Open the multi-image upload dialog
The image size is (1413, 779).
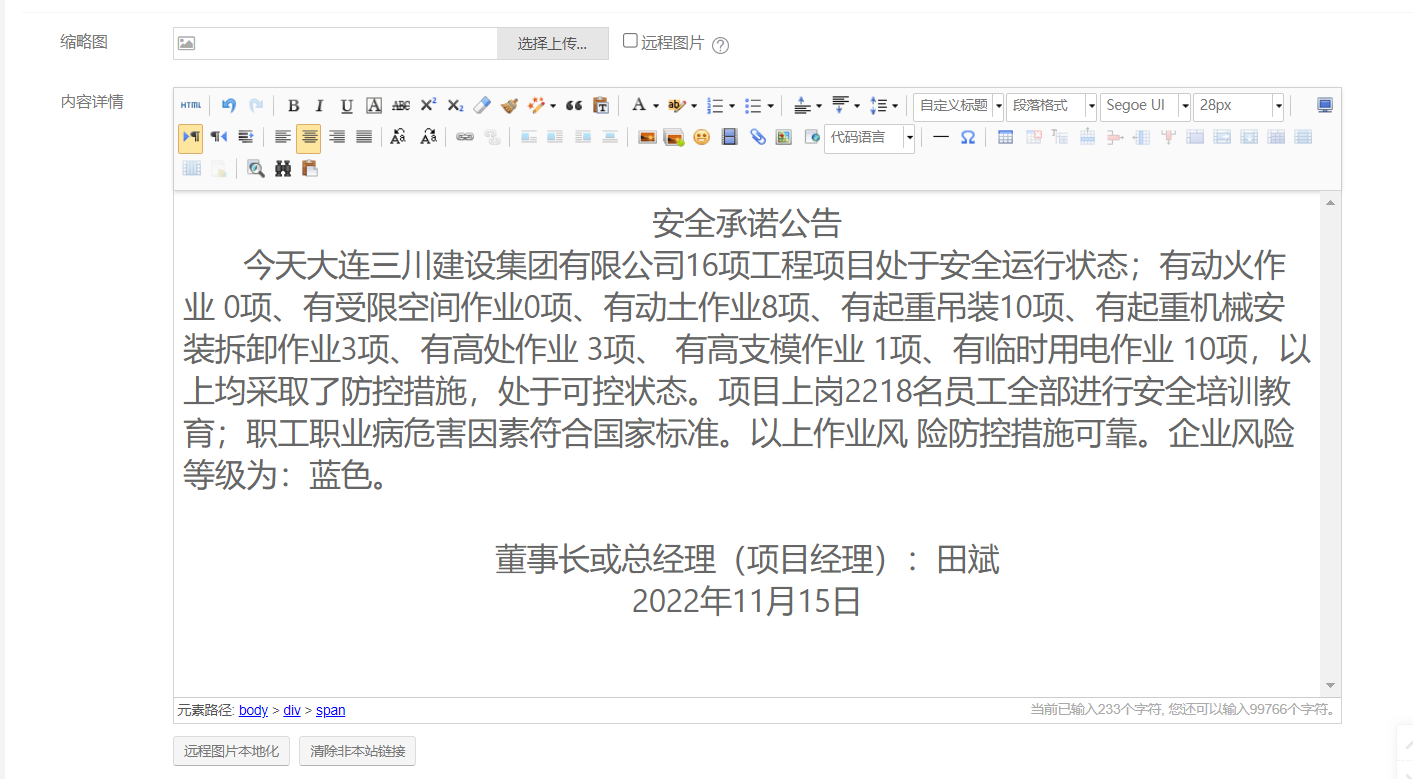click(674, 137)
